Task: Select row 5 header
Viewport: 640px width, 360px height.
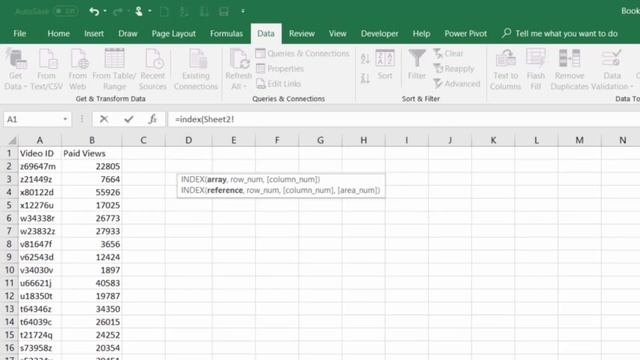Action: (x=9, y=205)
